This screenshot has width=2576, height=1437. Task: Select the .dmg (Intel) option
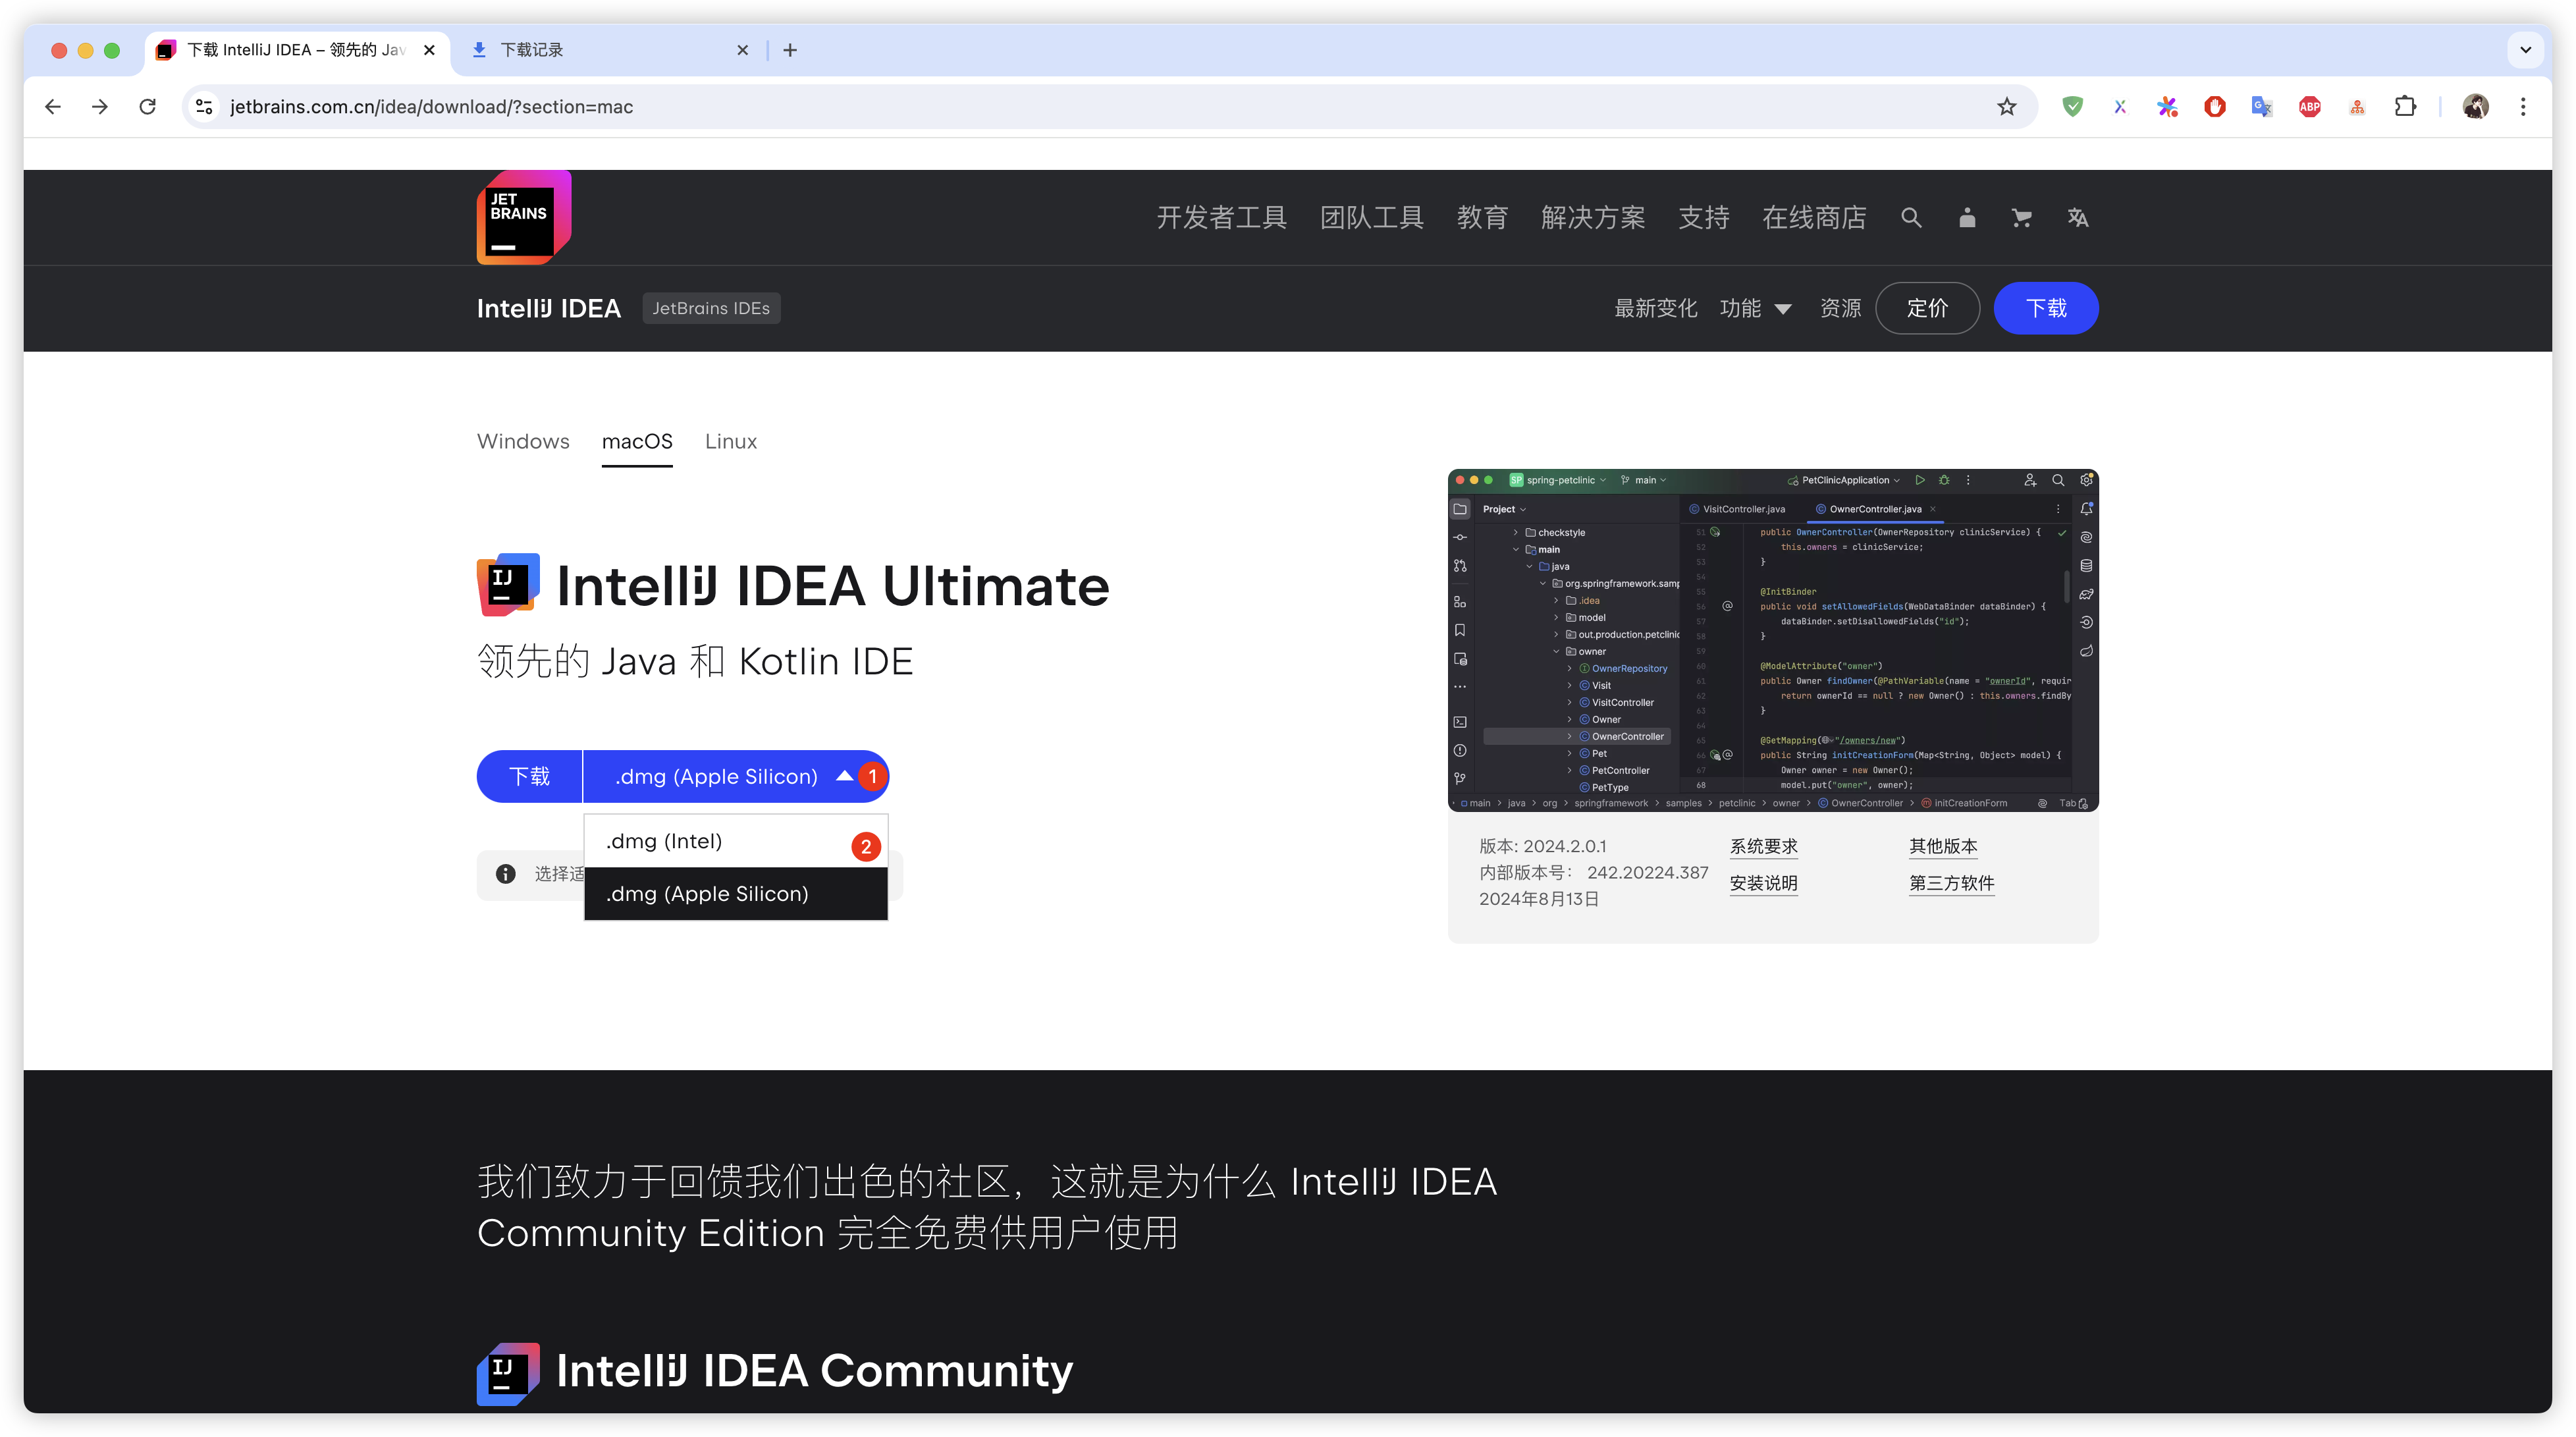tap(664, 841)
